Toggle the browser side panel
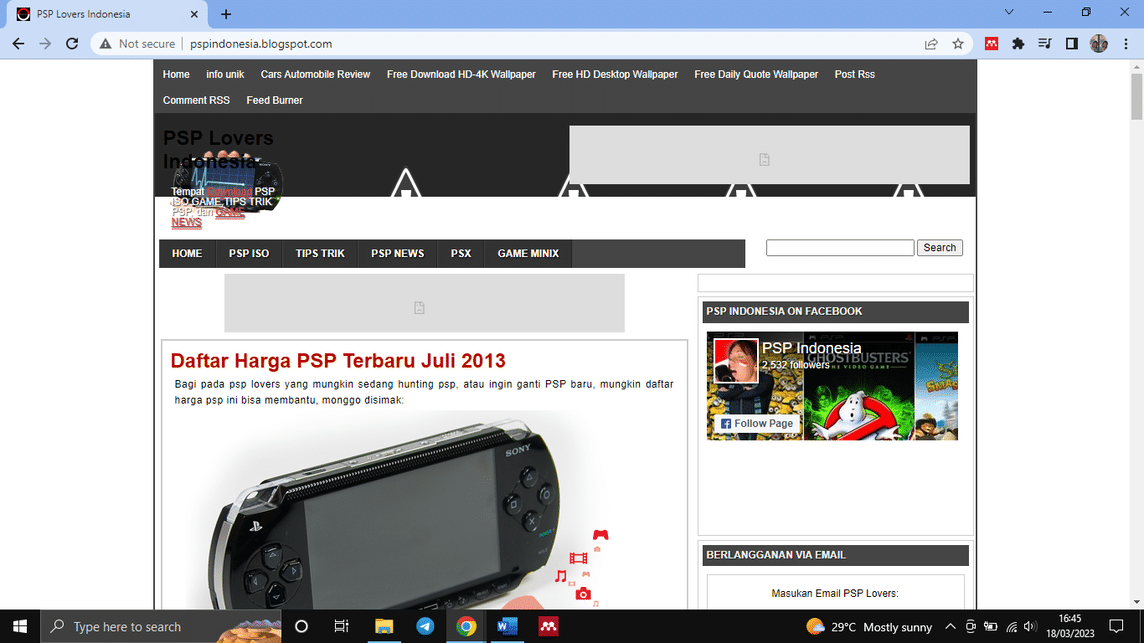 coord(1072,44)
